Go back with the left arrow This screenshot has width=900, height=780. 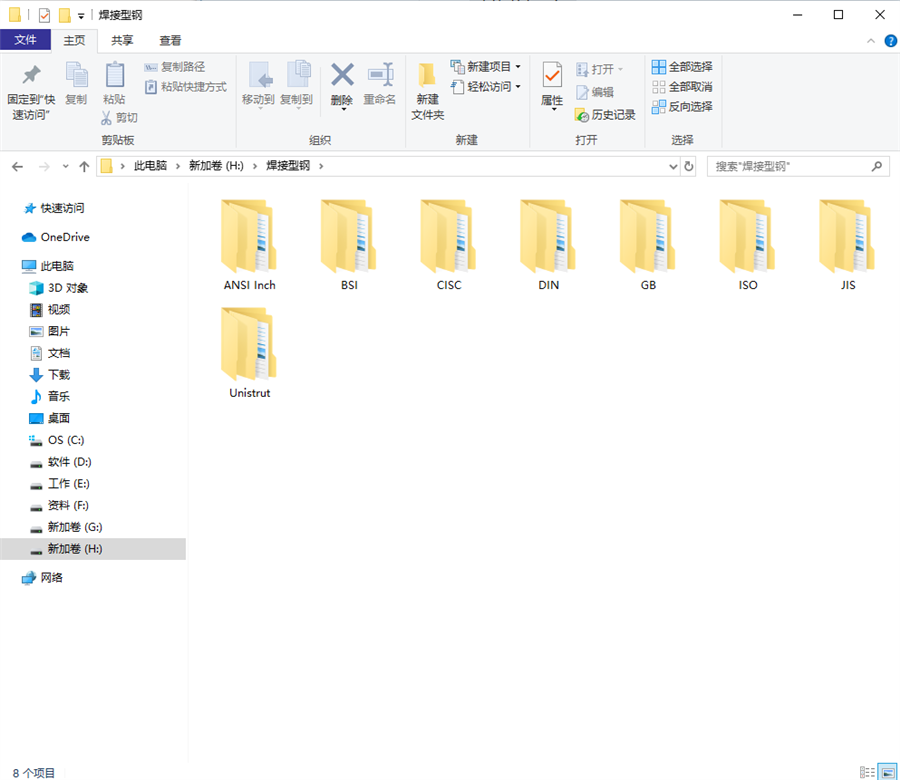pyautogui.click(x=18, y=166)
